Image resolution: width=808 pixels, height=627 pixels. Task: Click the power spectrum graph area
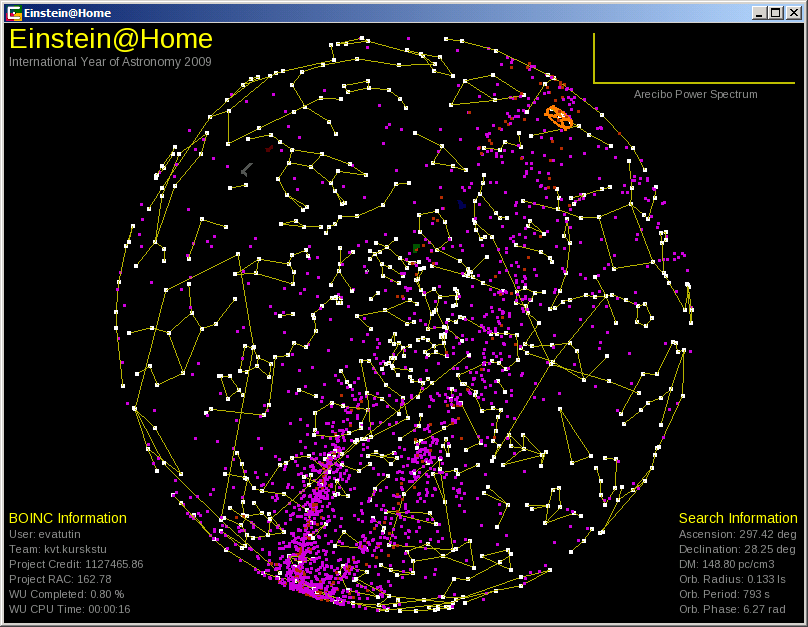tap(694, 58)
